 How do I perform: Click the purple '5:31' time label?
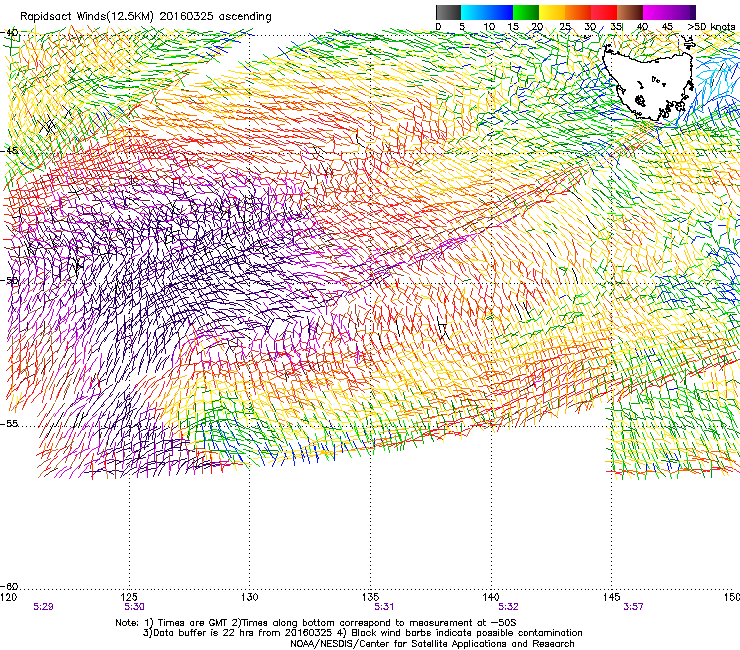pyautogui.click(x=384, y=607)
